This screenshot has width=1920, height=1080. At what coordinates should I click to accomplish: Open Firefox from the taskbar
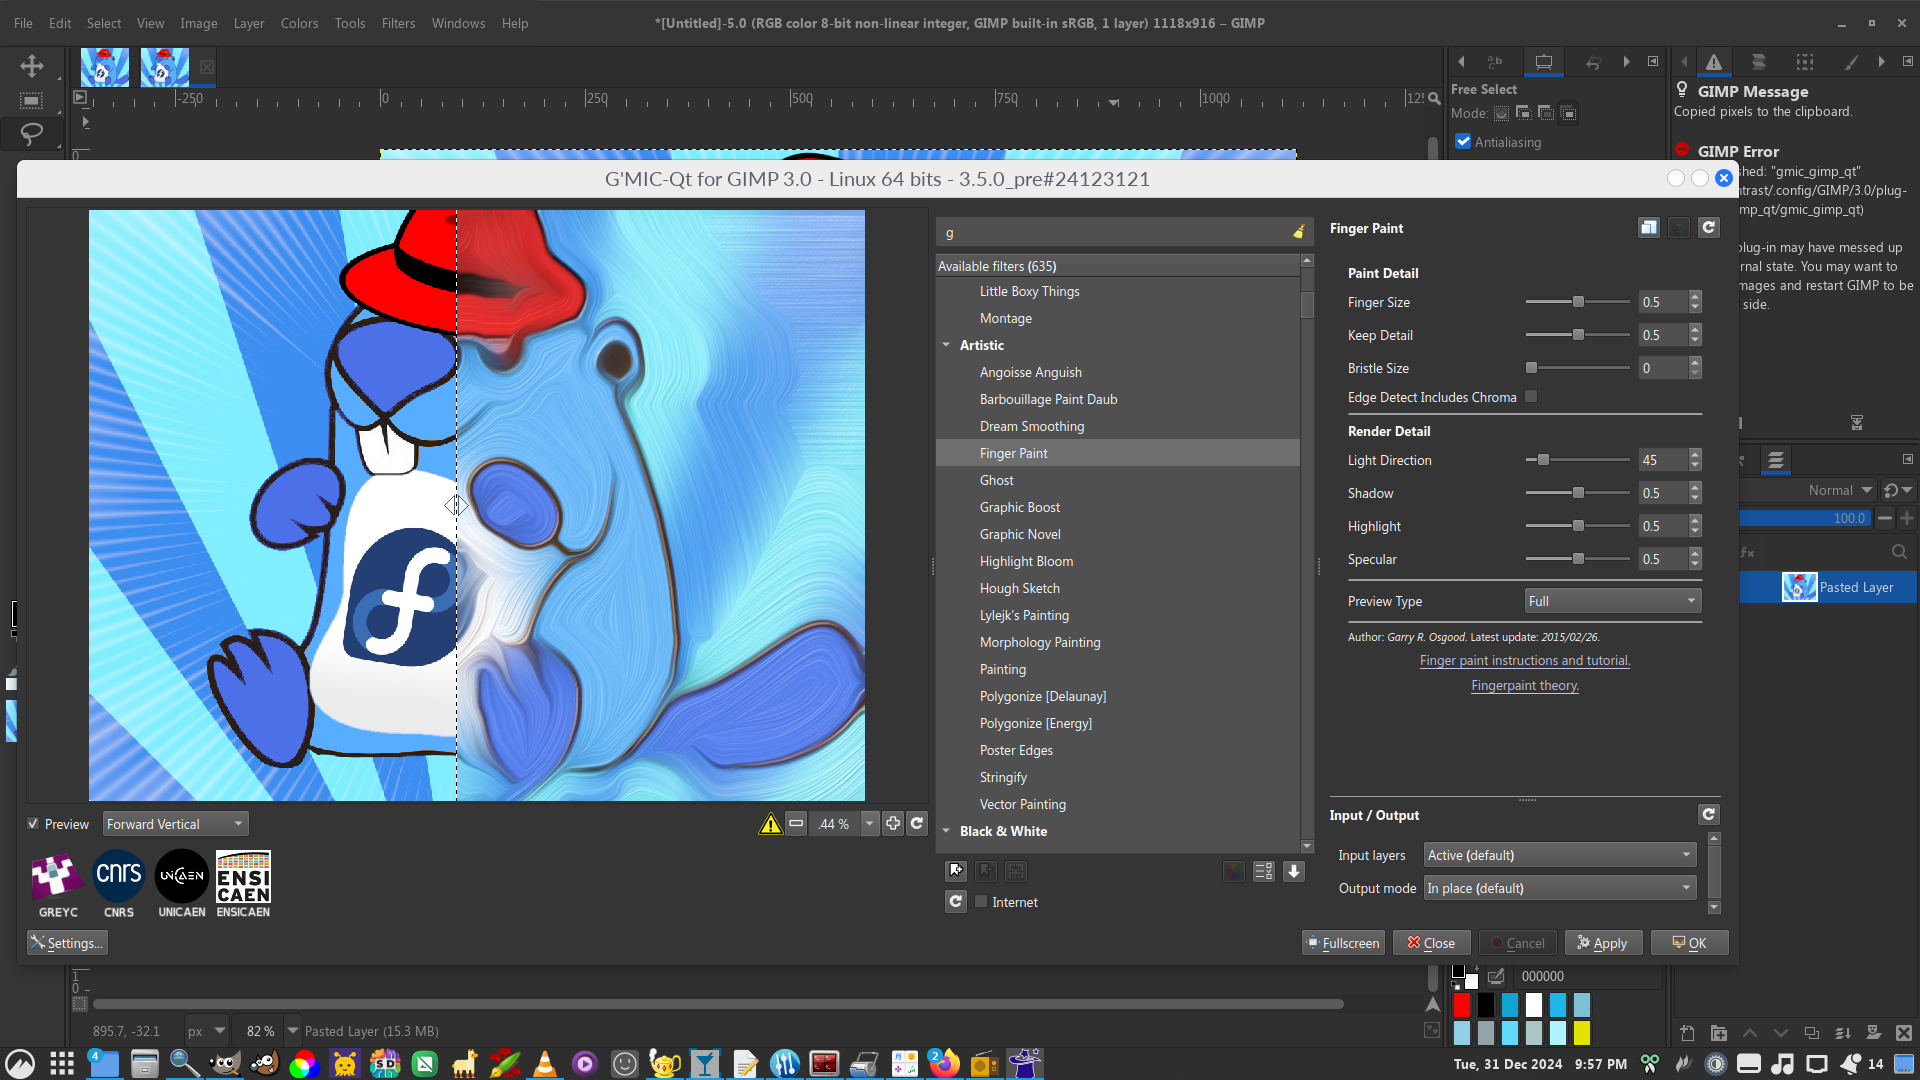pos(943,1063)
